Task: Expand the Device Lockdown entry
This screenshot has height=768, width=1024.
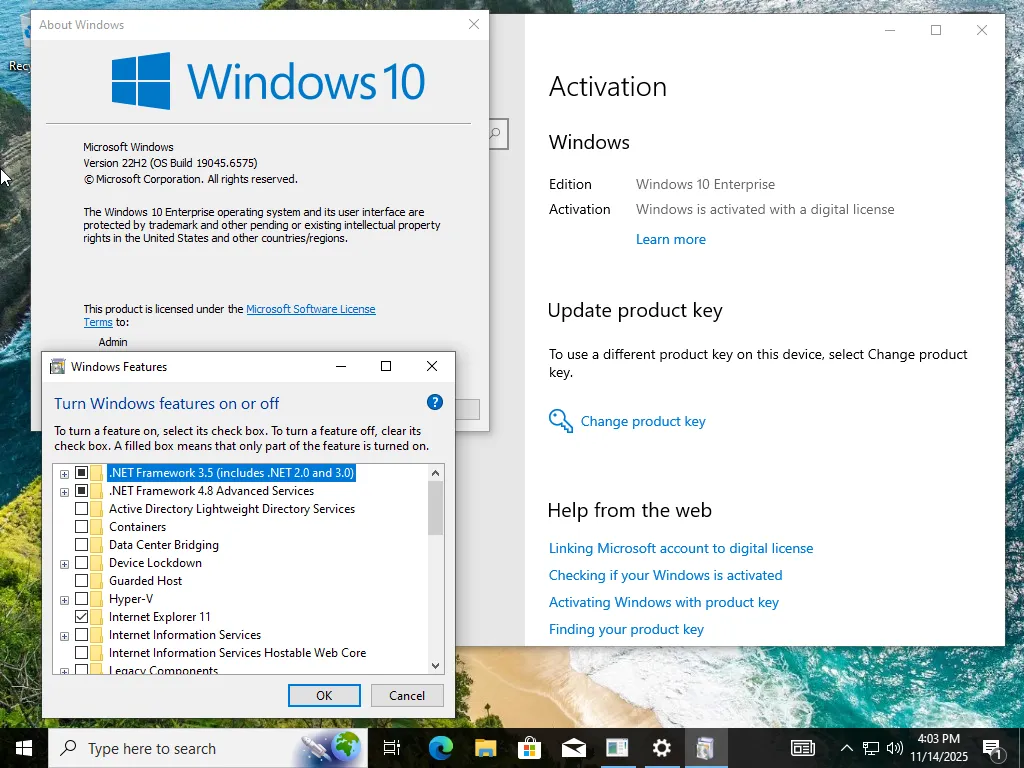Action: click(64, 562)
